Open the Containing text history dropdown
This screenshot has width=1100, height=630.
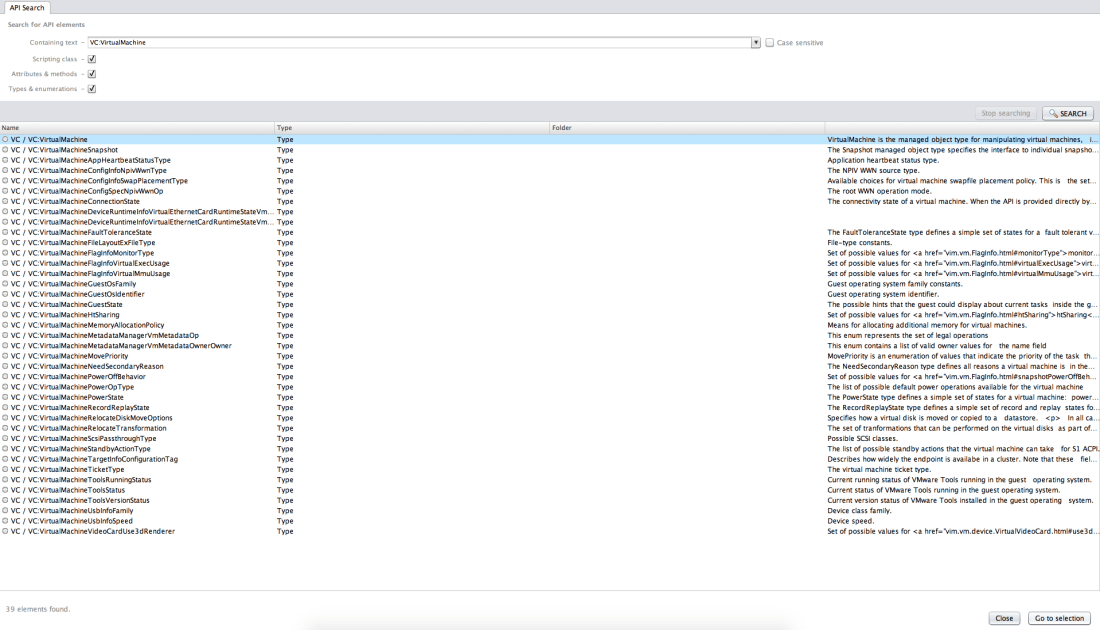pos(757,42)
